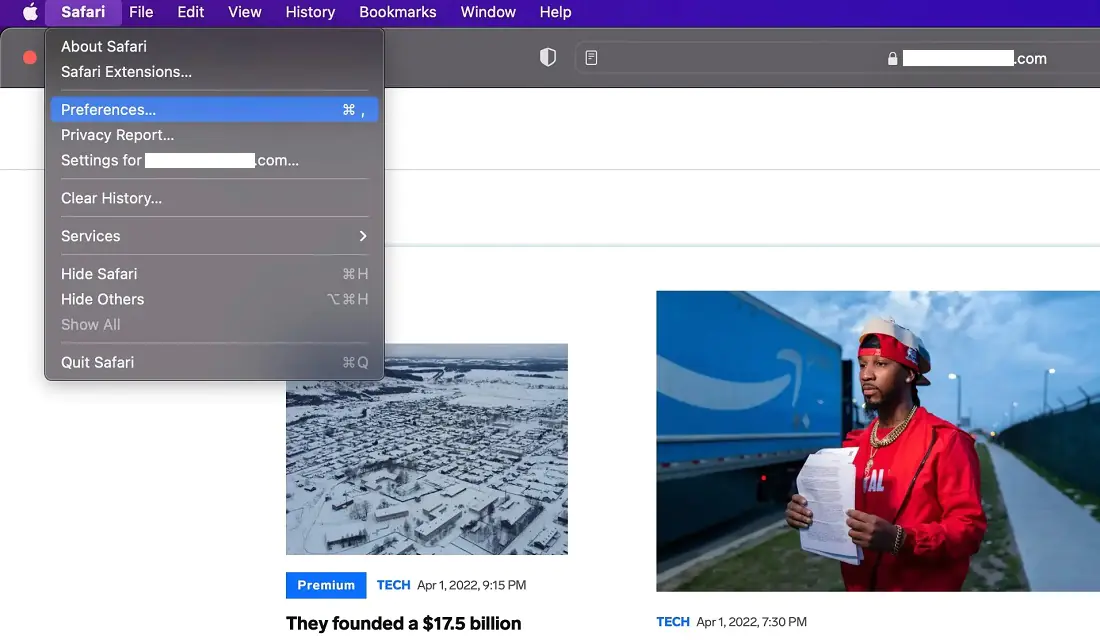This screenshot has width=1100, height=640.
Task: Click the privacy shield icon
Action: (x=547, y=58)
